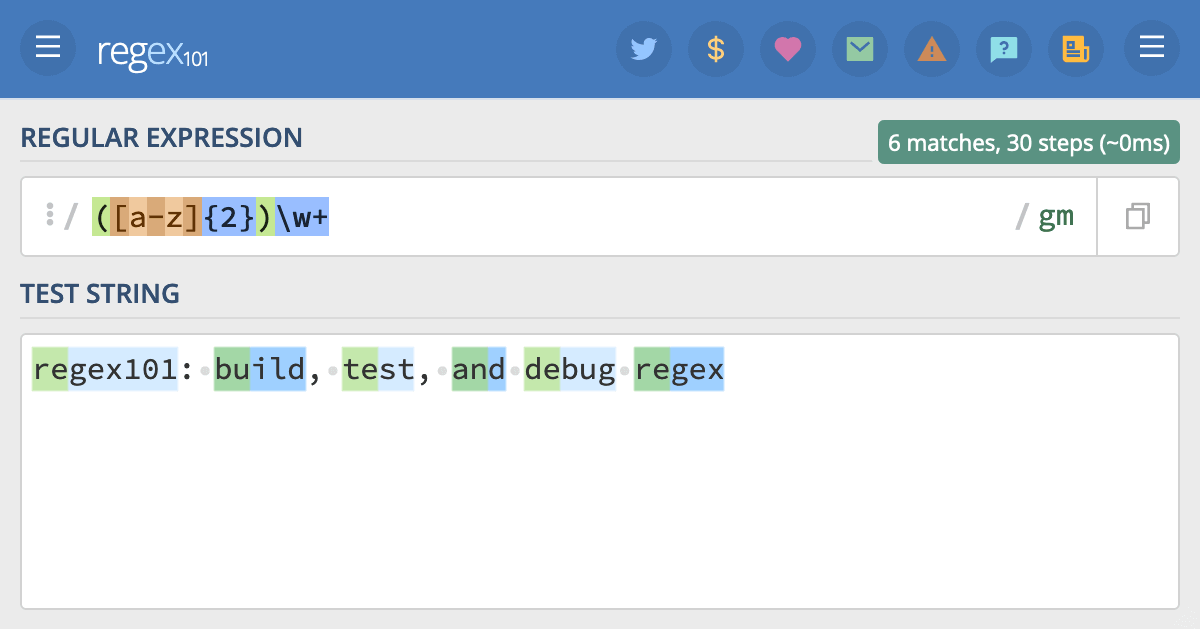1200x629 pixels.
Task: Open the left hamburger menu
Action: click(47, 48)
